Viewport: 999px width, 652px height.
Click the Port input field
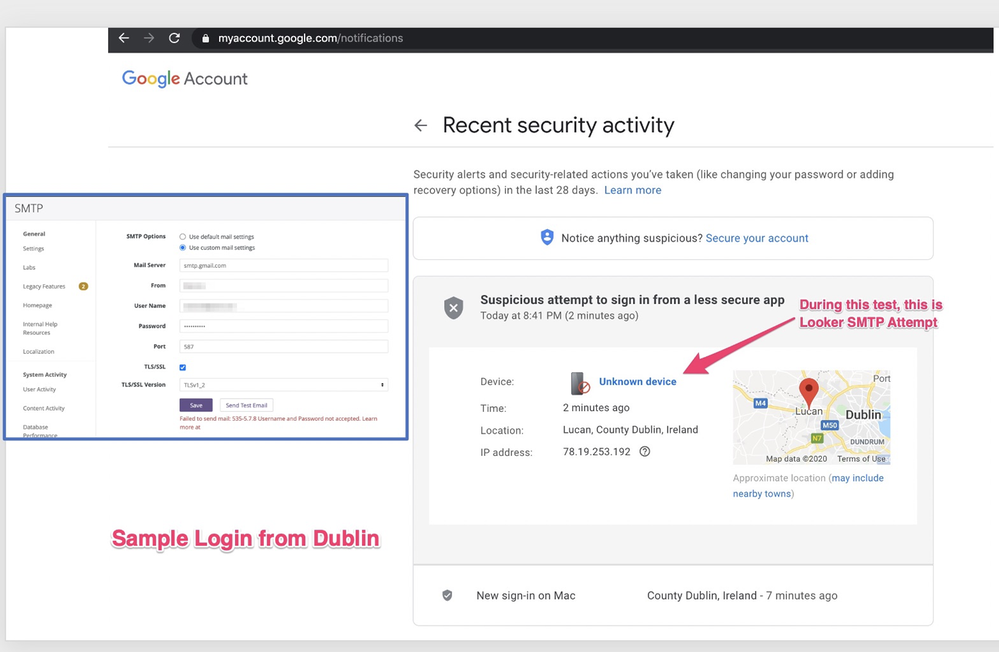pyautogui.click(x=284, y=347)
